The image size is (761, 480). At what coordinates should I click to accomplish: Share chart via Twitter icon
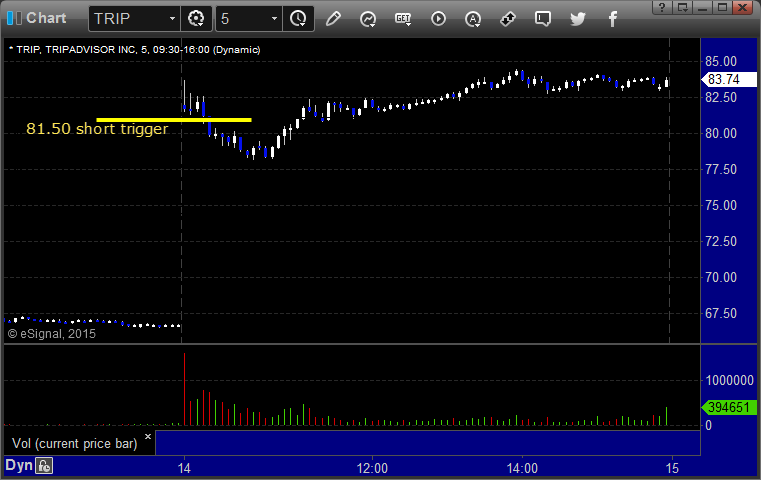578,19
